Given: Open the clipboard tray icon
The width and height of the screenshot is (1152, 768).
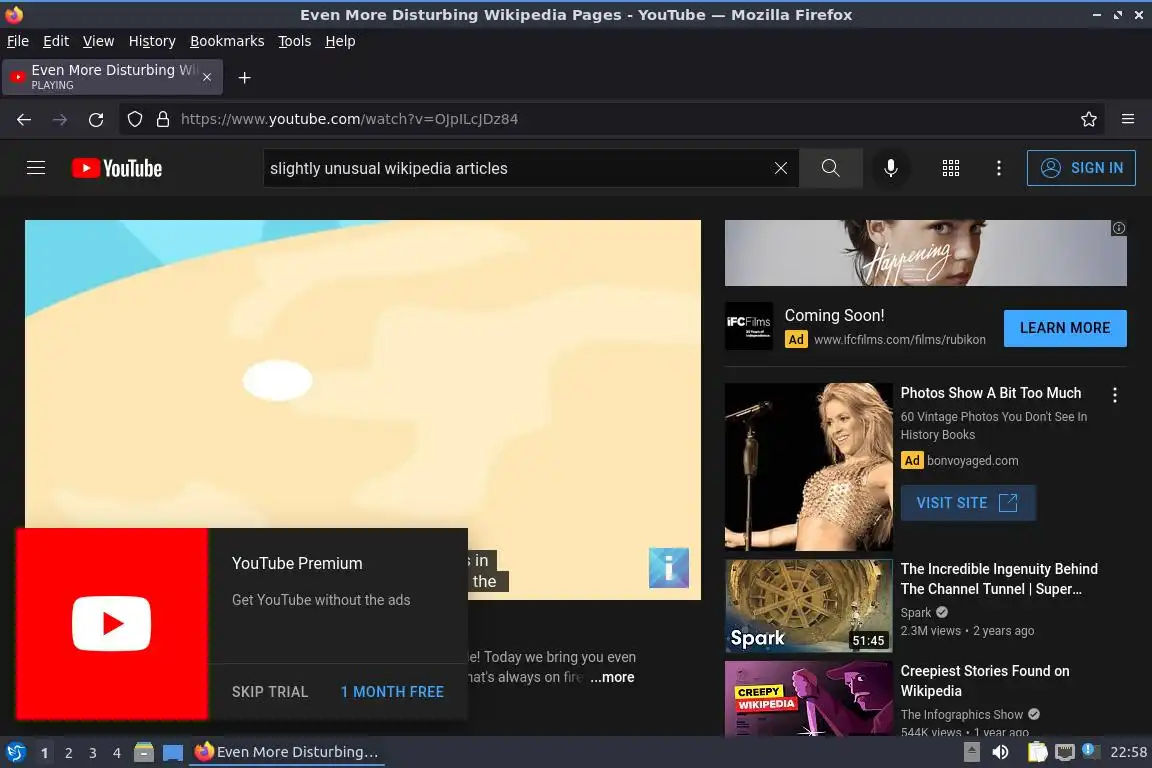Looking at the screenshot, I should [1037, 752].
